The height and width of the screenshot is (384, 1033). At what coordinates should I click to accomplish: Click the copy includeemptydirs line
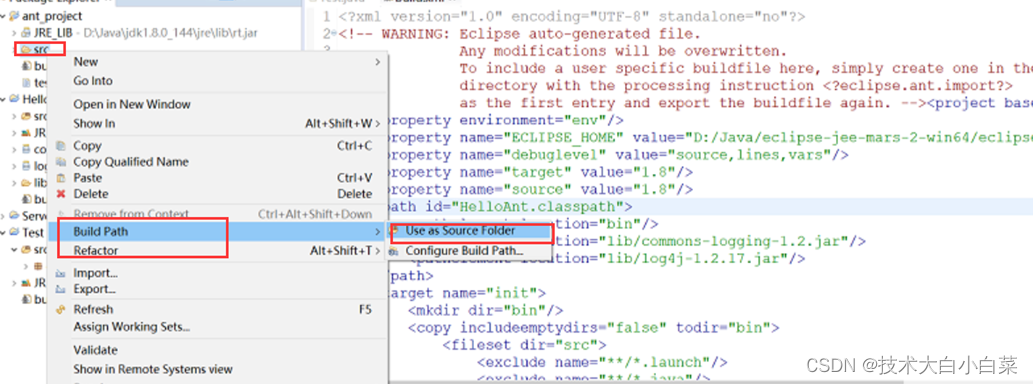[x=594, y=327]
